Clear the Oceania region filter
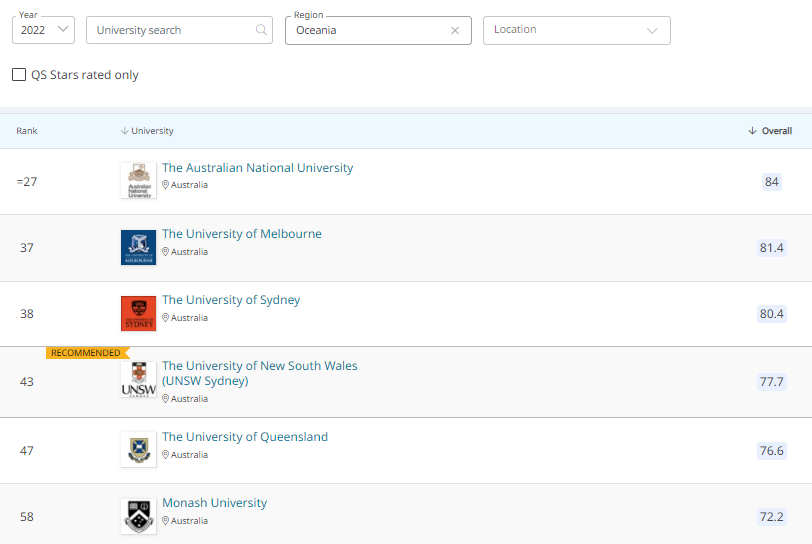Image resolution: width=812 pixels, height=544 pixels. tap(455, 31)
